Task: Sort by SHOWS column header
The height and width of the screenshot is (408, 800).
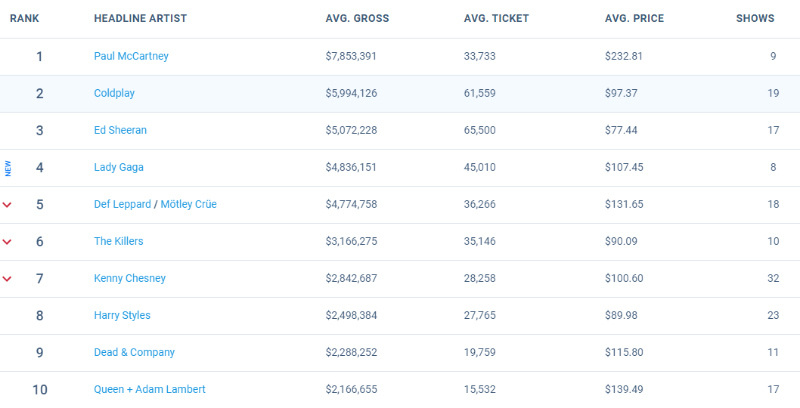Action: point(755,18)
